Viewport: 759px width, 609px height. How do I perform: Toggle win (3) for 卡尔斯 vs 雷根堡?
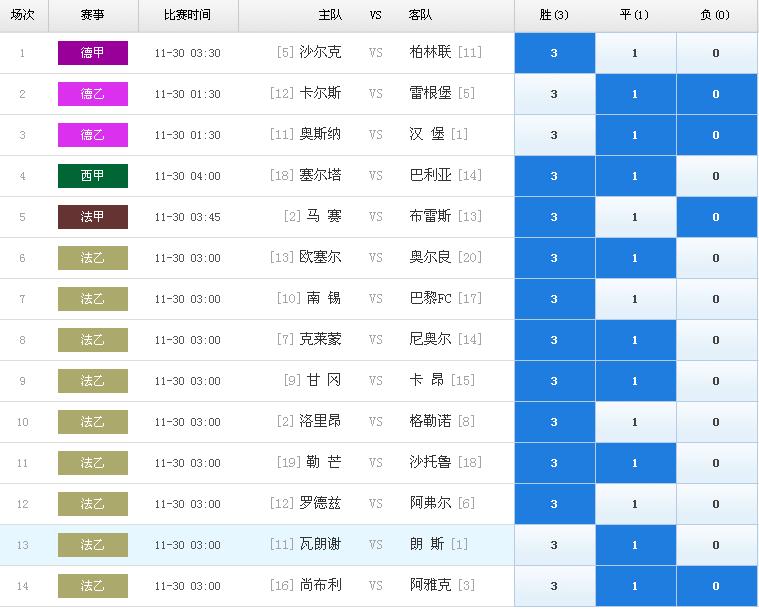(555, 94)
